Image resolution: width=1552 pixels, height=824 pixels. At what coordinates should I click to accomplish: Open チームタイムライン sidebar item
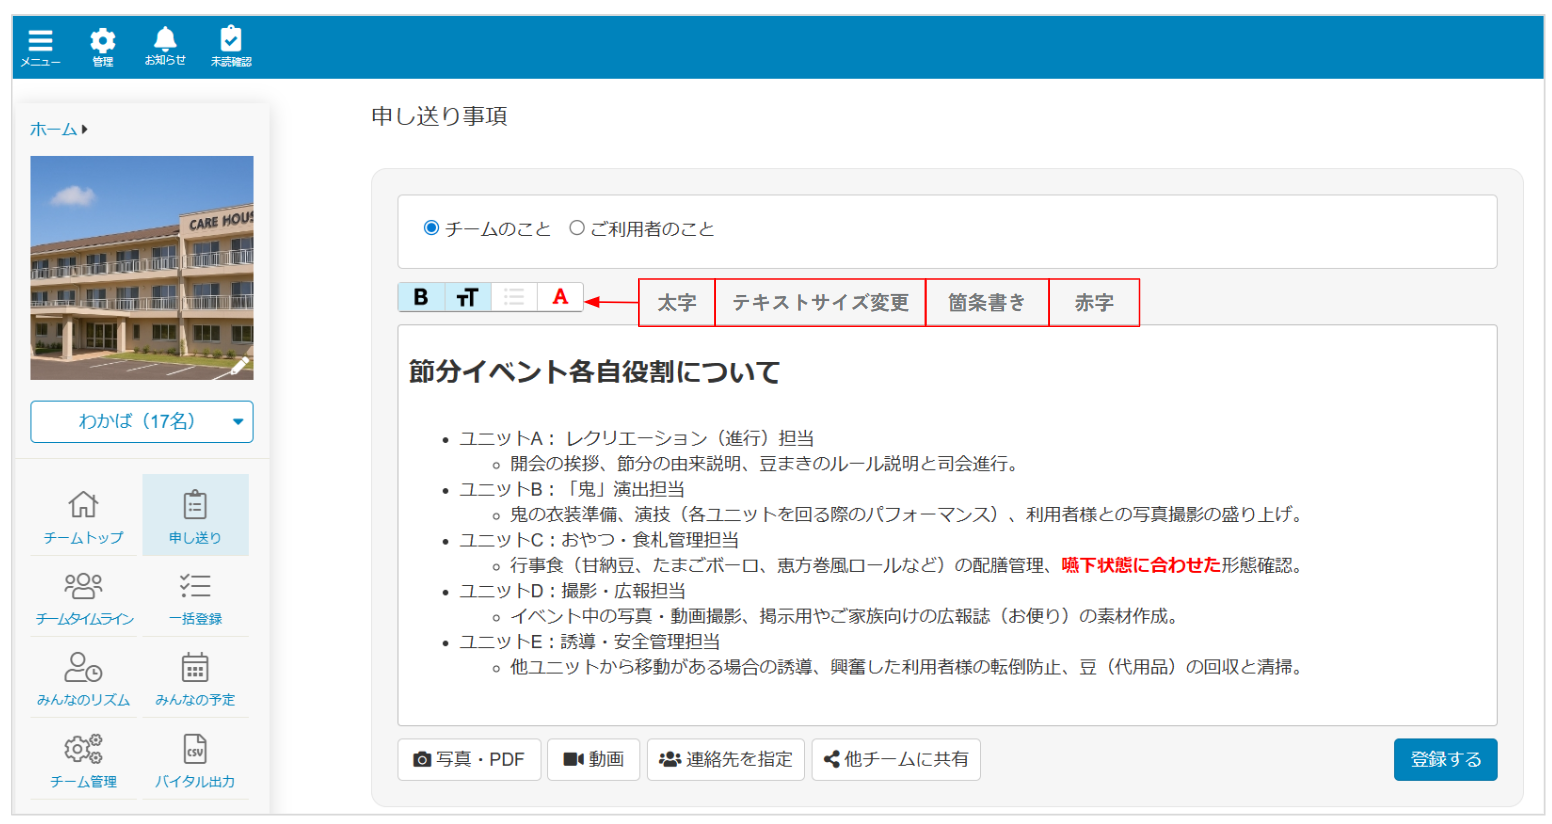tap(84, 597)
